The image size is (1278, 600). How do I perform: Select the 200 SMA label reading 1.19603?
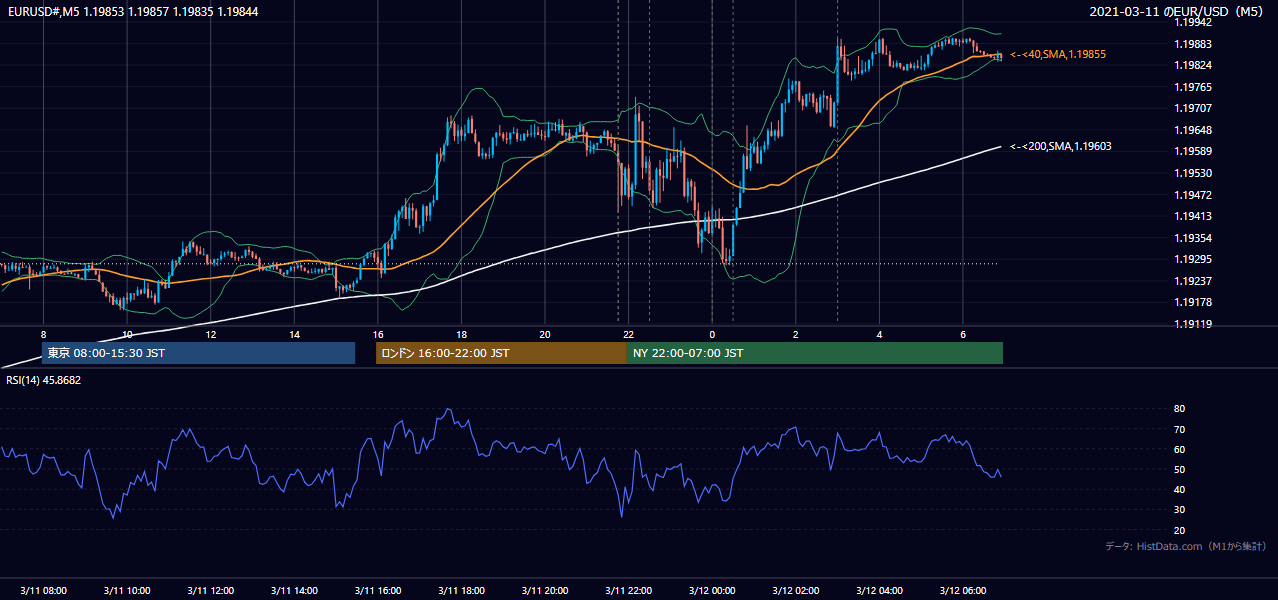[x=1061, y=146]
